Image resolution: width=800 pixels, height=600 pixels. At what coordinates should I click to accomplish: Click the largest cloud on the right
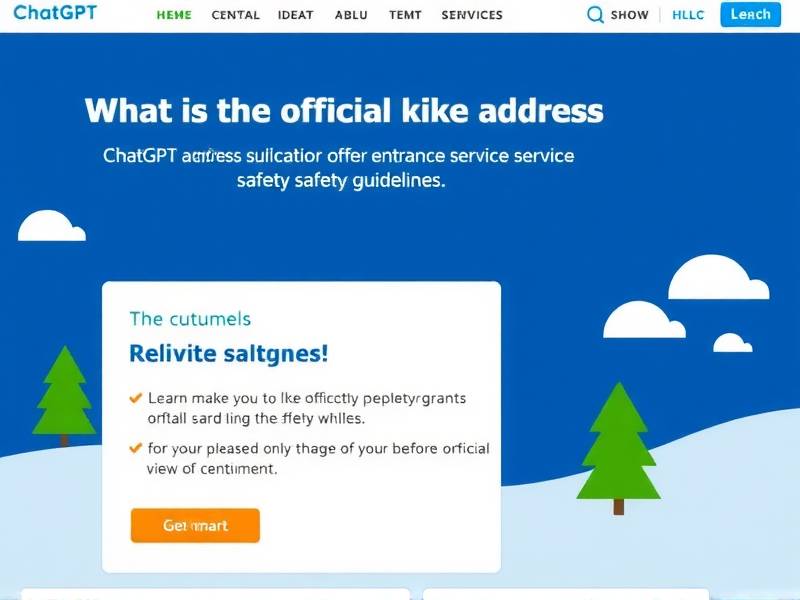pos(718,278)
